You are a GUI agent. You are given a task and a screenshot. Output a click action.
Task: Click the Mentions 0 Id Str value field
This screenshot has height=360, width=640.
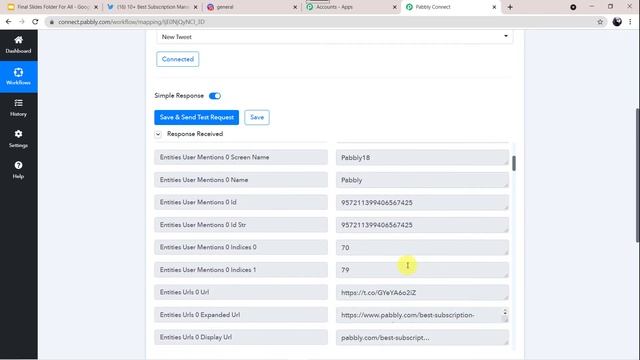(422, 225)
